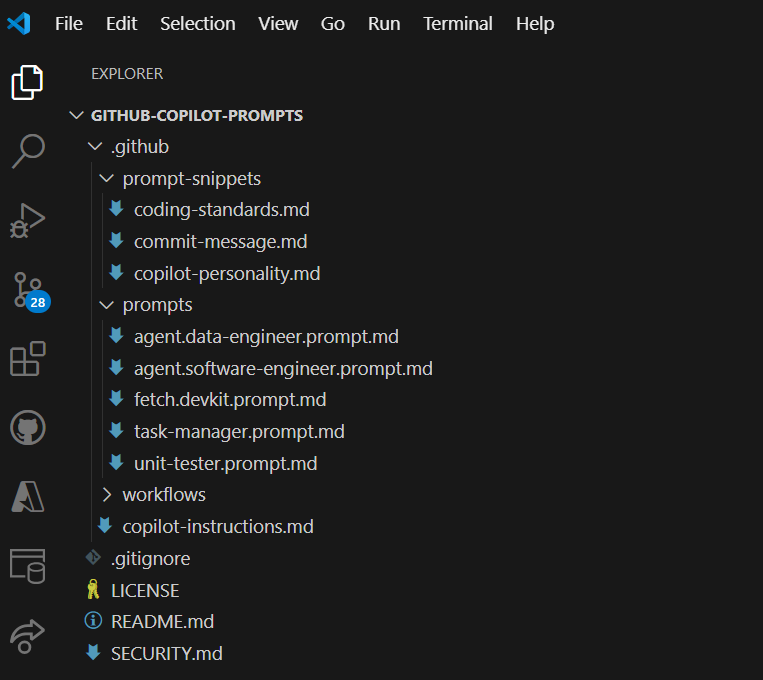Open the File menu
Screen dimensions: 763x680
69,23
